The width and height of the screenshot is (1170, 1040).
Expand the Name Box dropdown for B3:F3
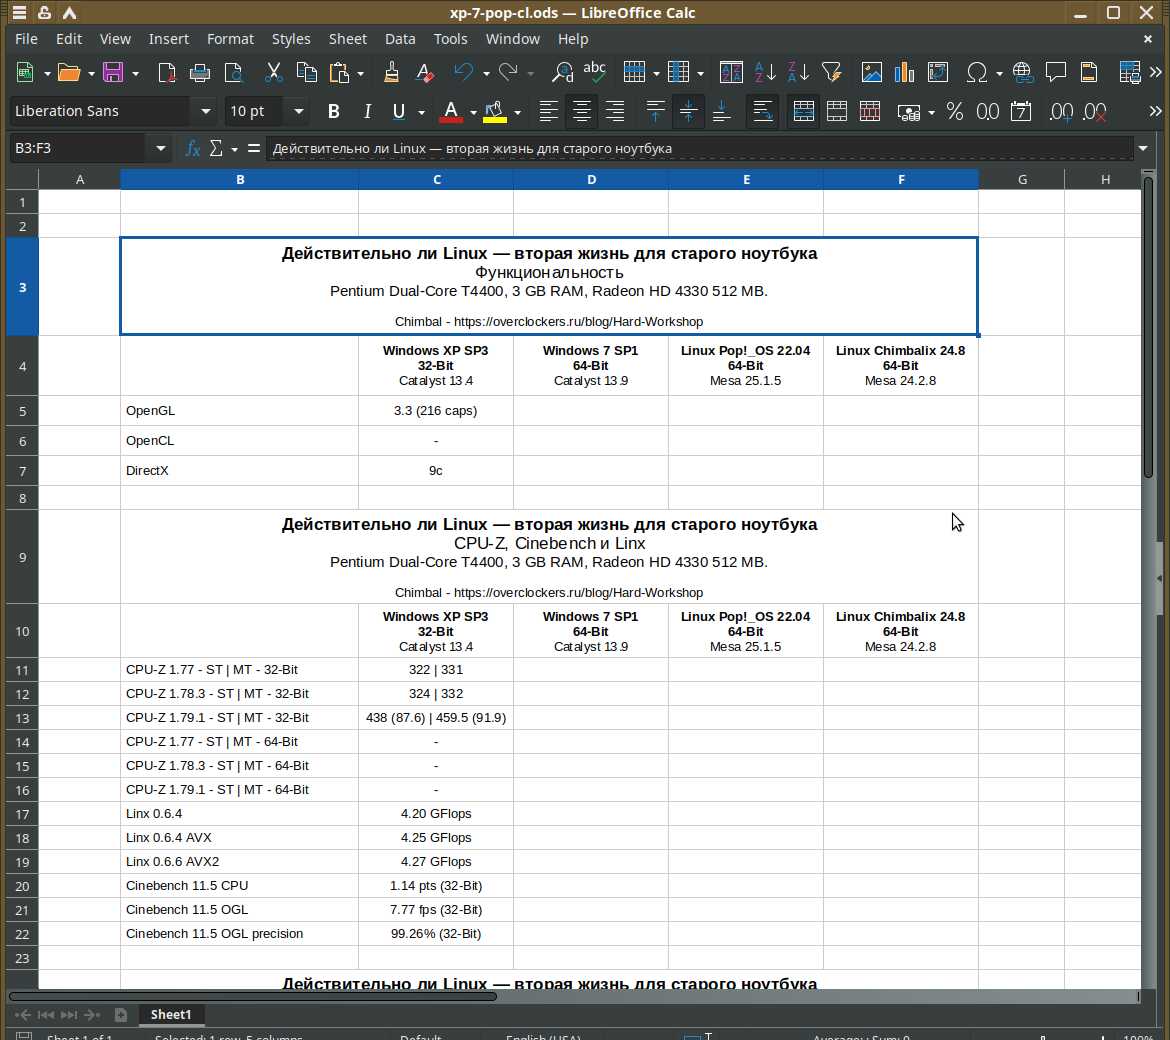click(160, 148)
